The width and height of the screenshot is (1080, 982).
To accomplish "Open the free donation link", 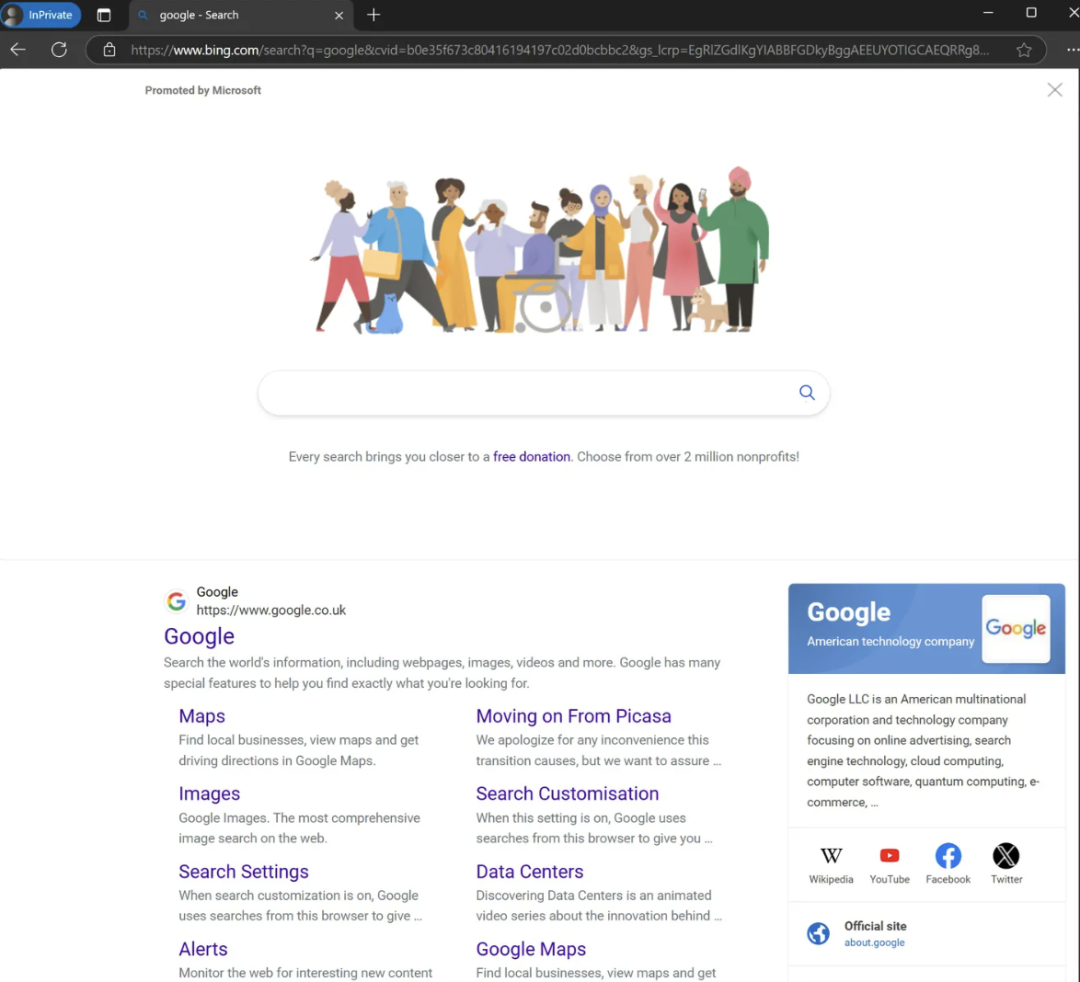I will coord(531,457).
